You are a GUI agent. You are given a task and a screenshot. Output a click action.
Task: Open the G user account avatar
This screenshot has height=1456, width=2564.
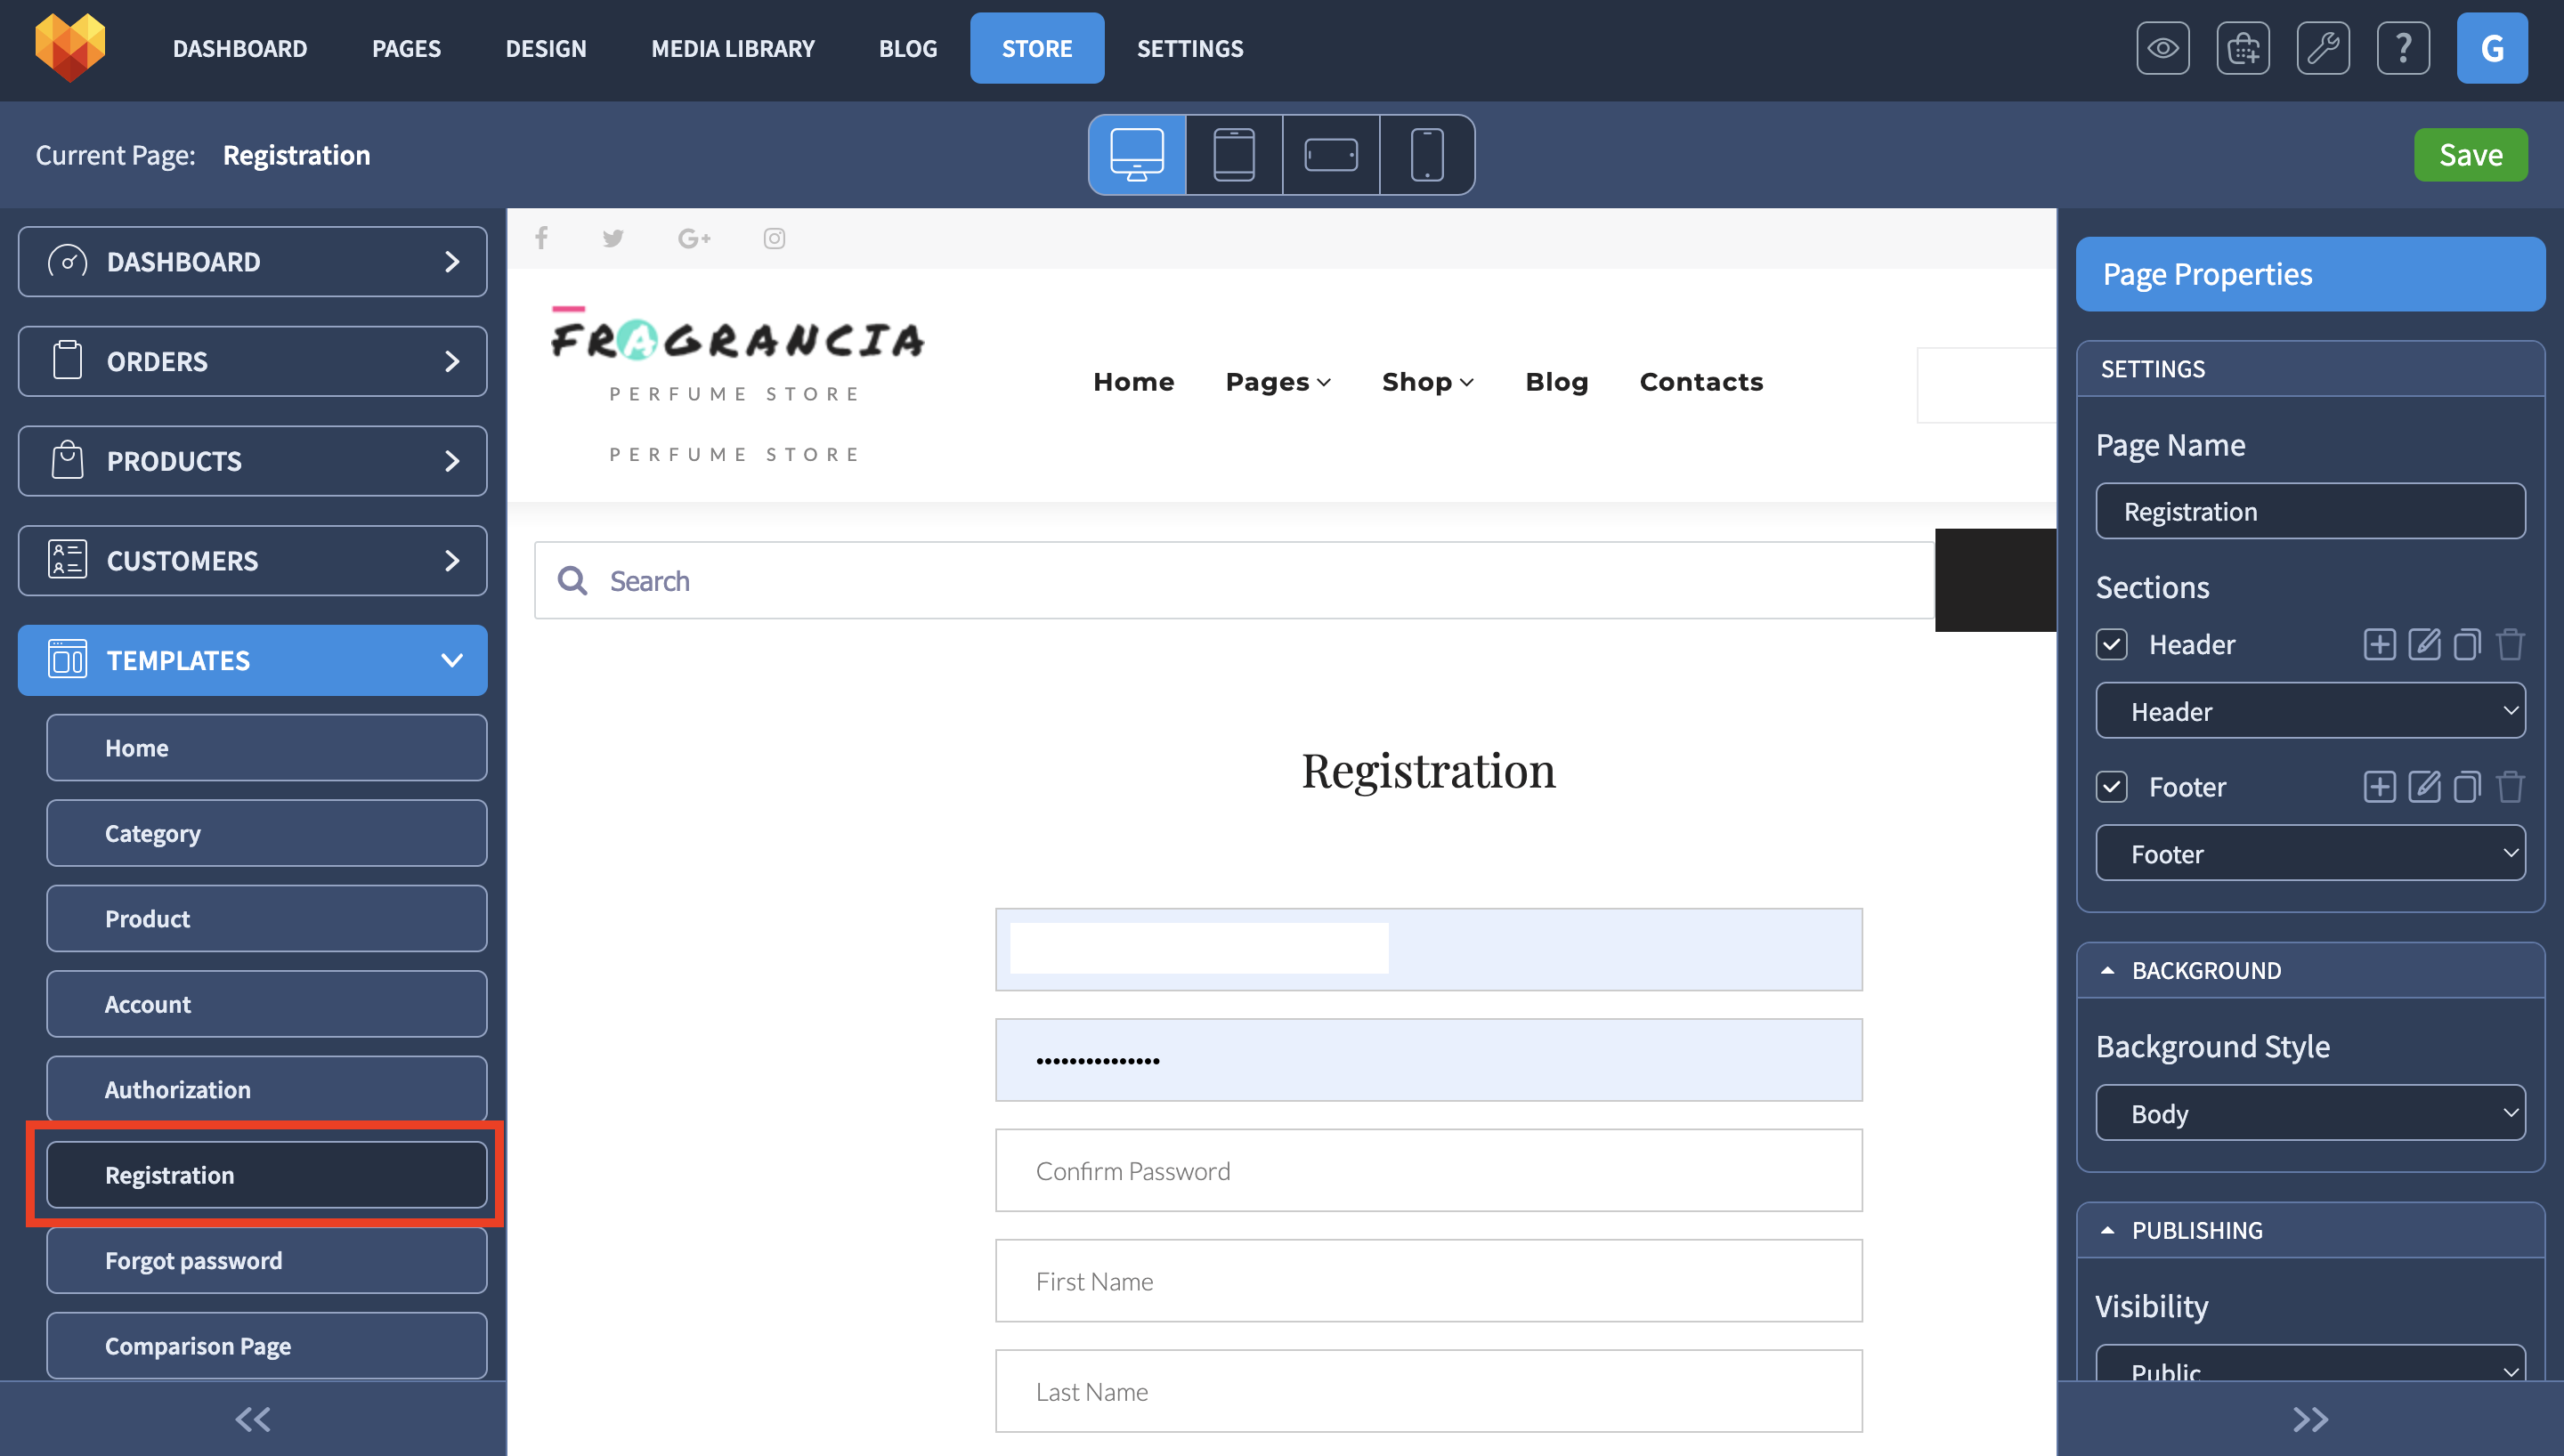coord(2491,48)
